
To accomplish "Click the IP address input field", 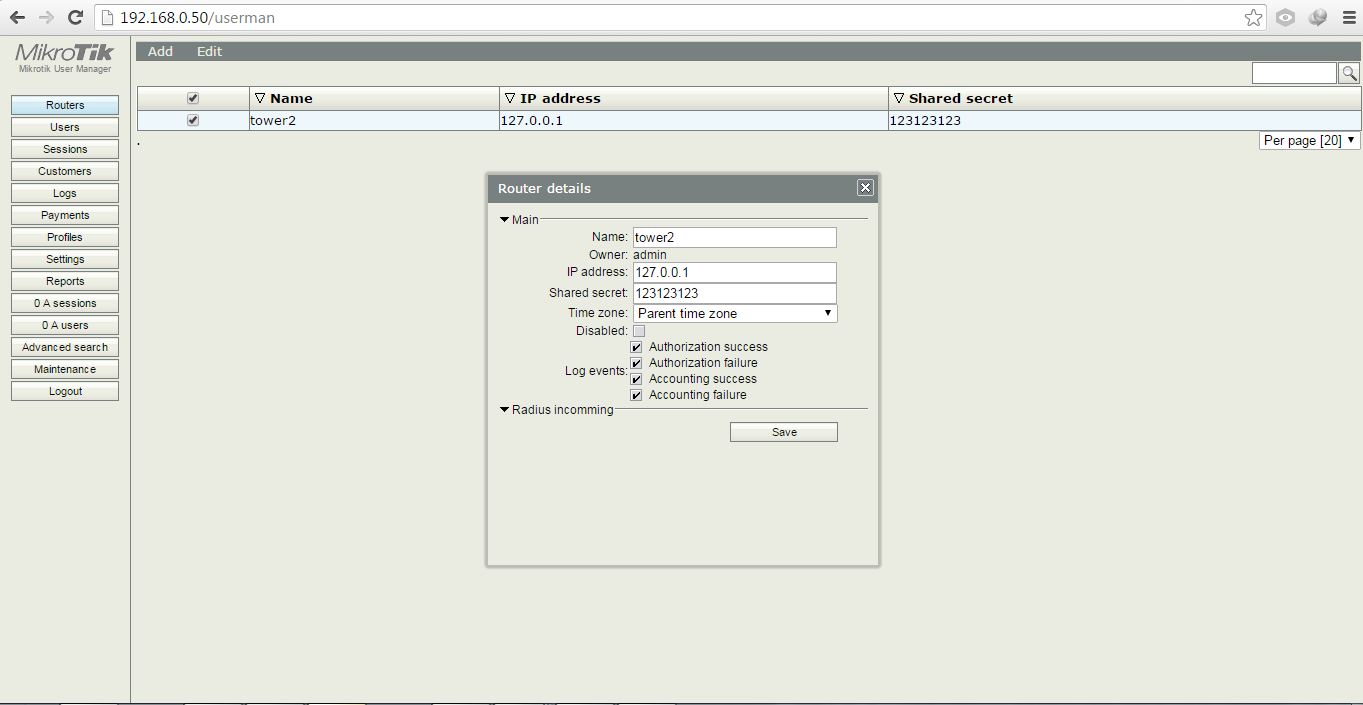I will click(735, 272).
